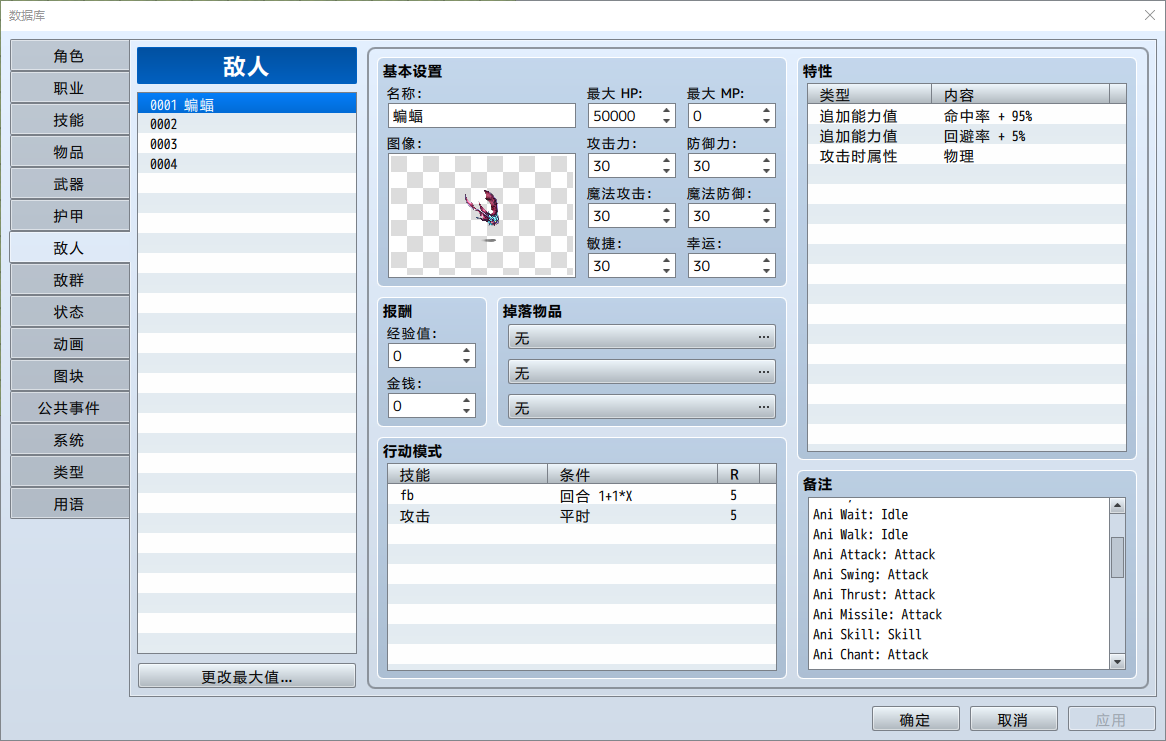Viewport: 1166px width, 741px height.
Task: Decrease 最大 HP with down arrow
Action: click(x=666, y=121)
